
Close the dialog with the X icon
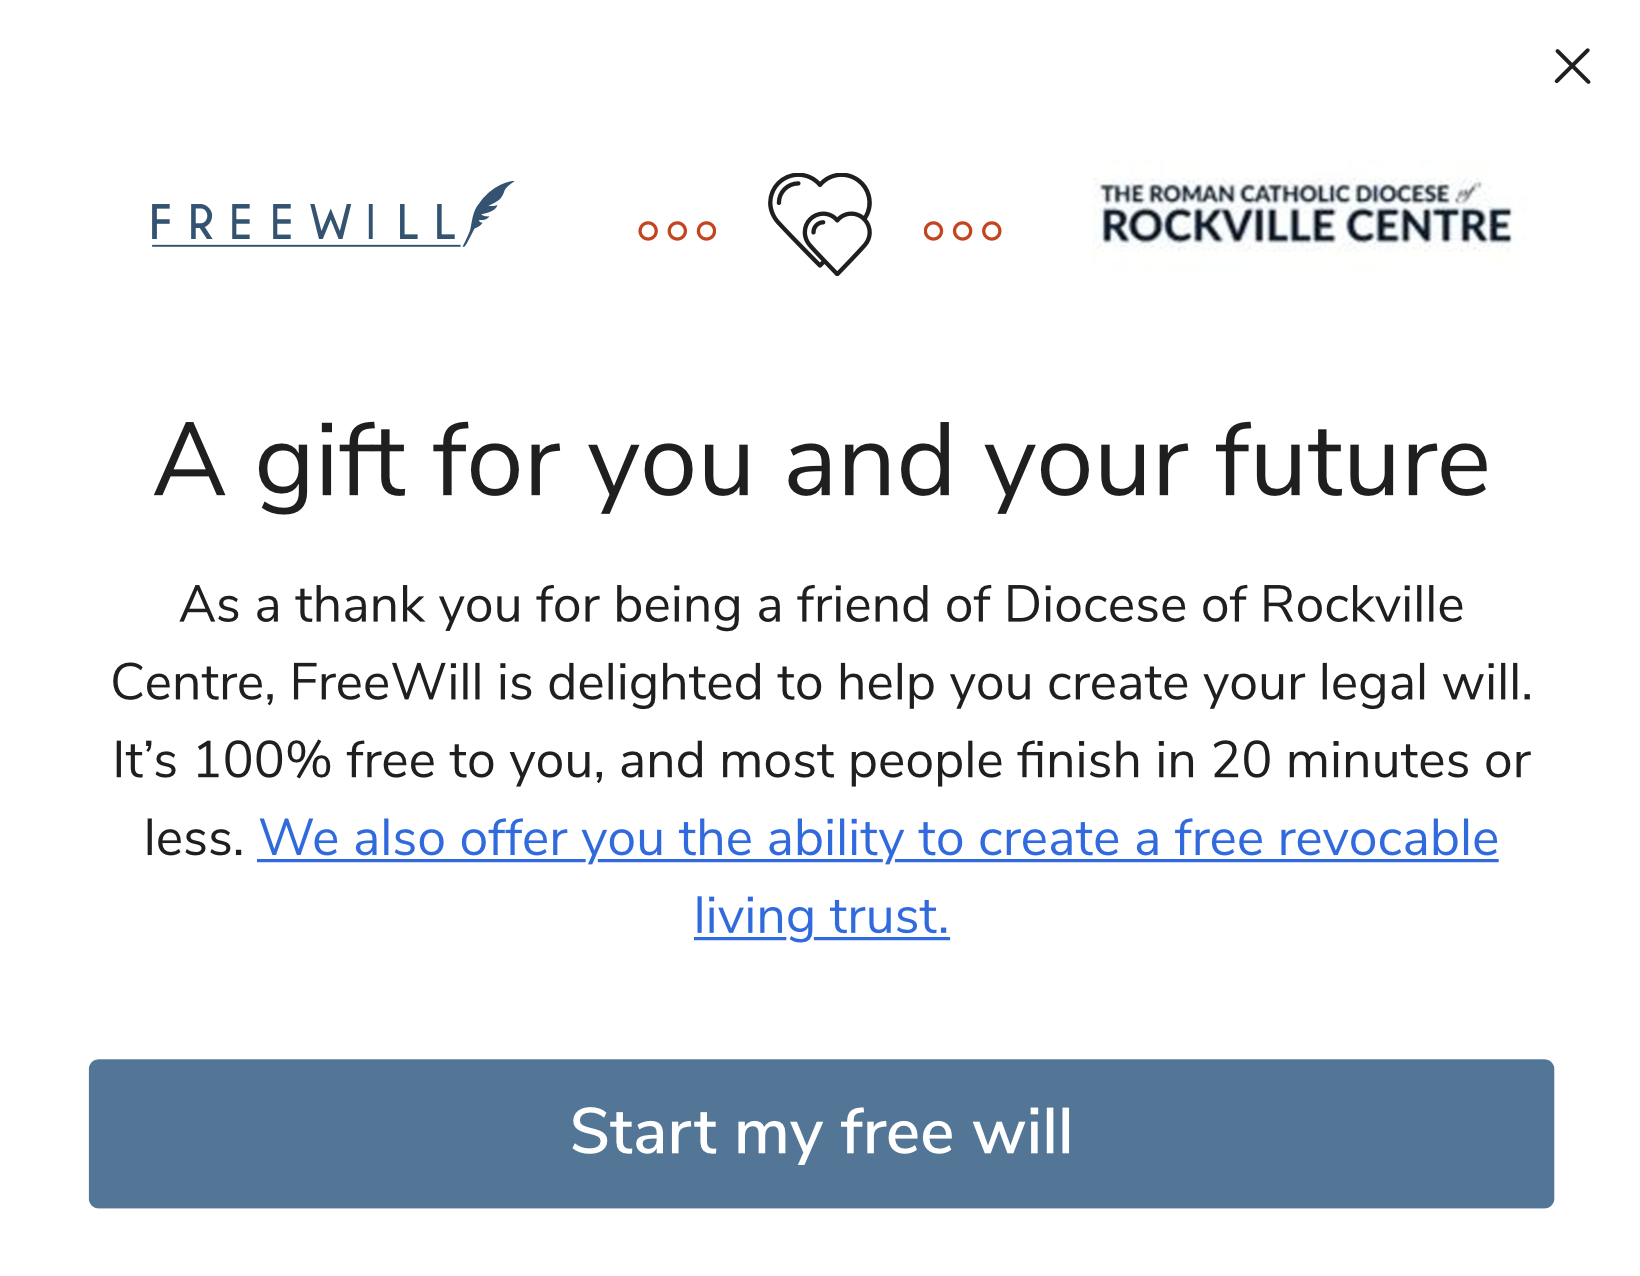1572,67
